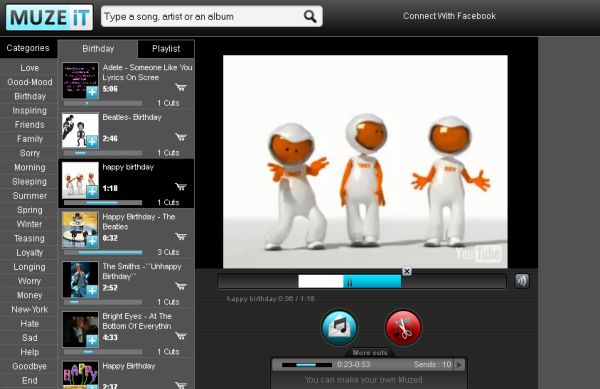Click cart icon for happy birthday 1:18
This screenshot has width=600, height=389.
tap(181, 187)
